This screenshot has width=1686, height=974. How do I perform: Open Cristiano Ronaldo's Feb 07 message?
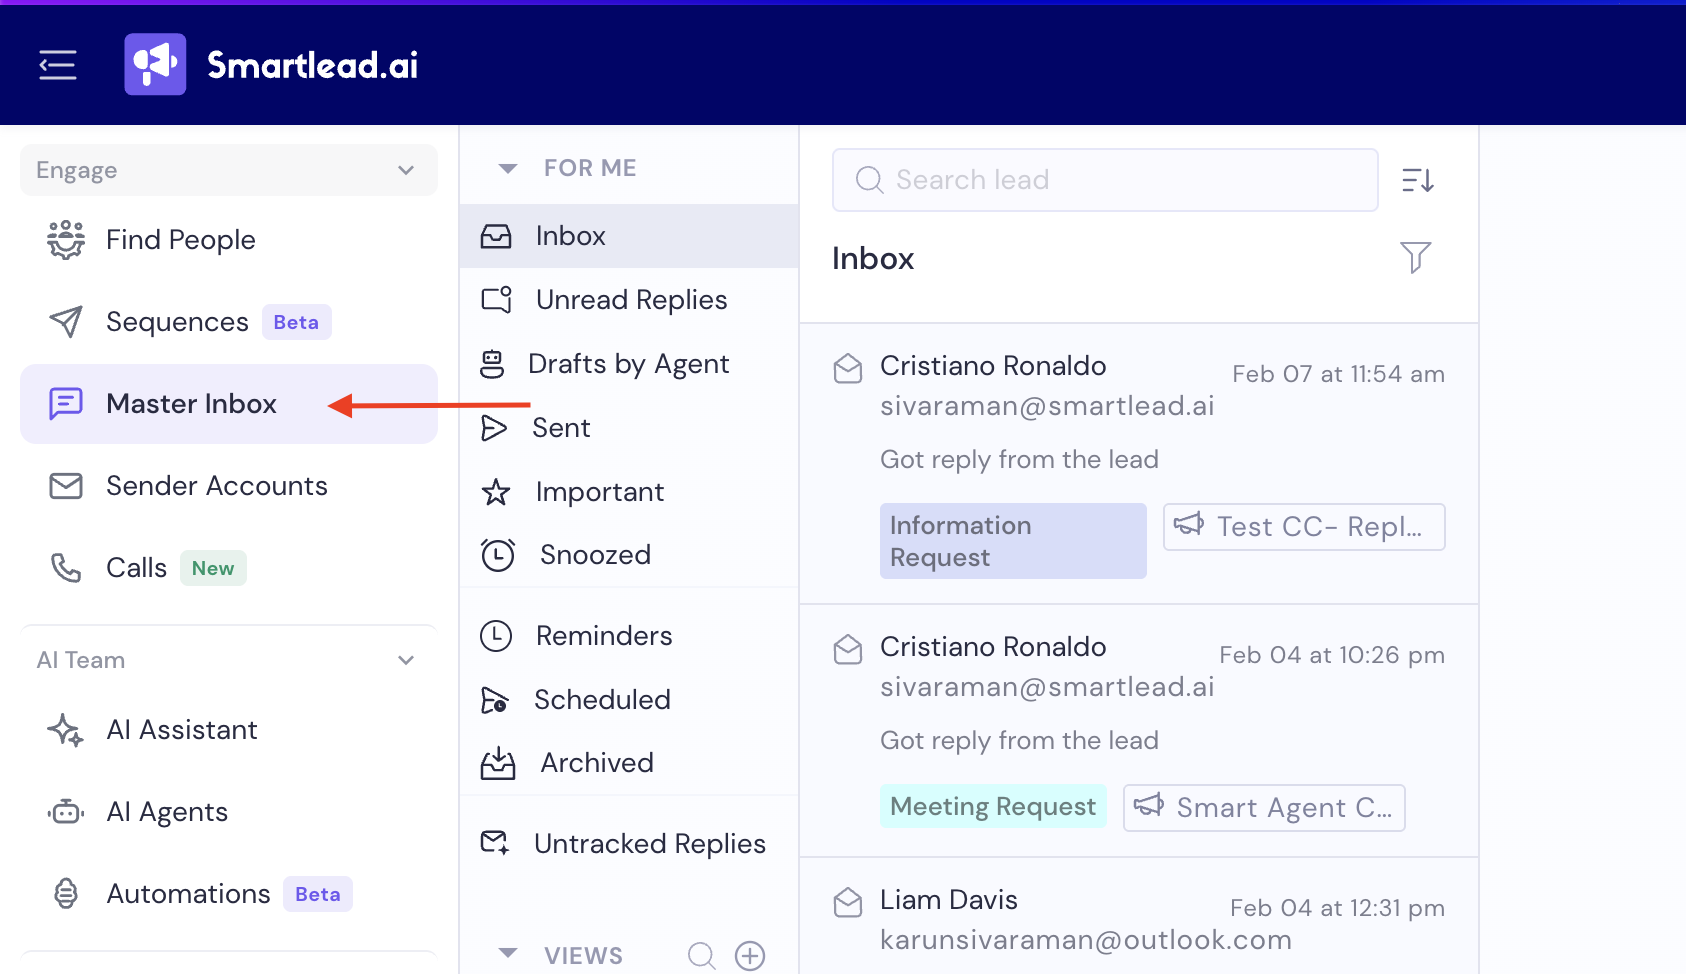tap(1139, 464)
